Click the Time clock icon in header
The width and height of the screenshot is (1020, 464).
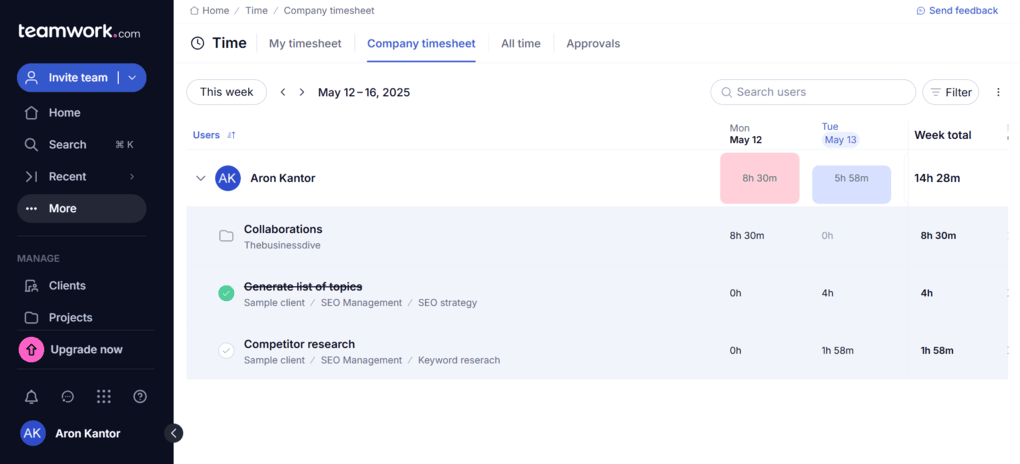pos(197,44)
